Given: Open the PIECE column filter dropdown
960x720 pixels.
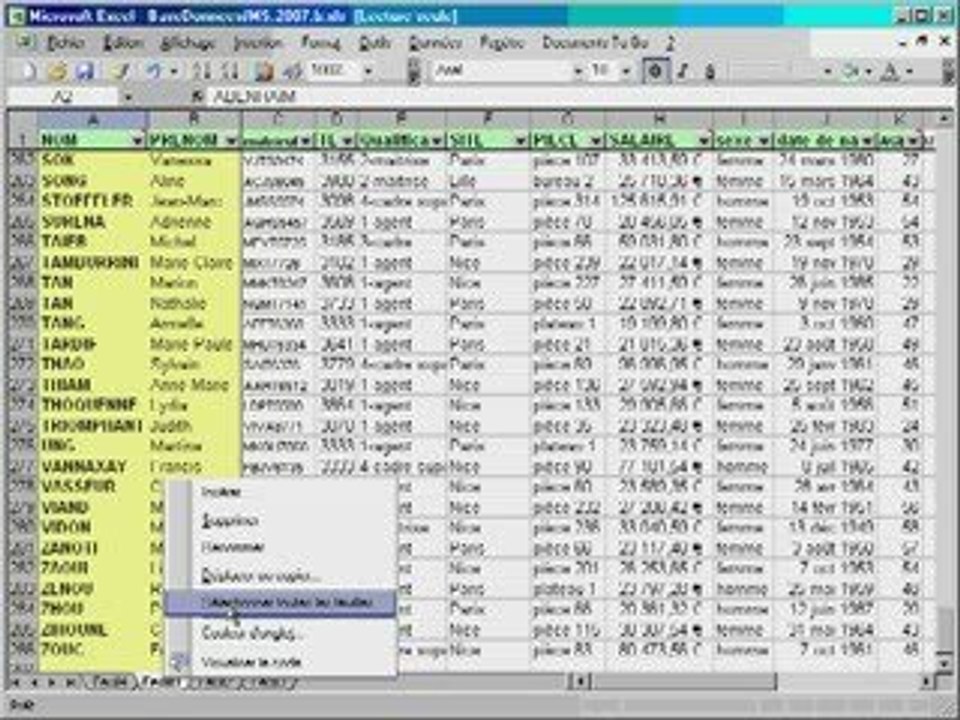Looking at the screenshot, I should (596, 141).
